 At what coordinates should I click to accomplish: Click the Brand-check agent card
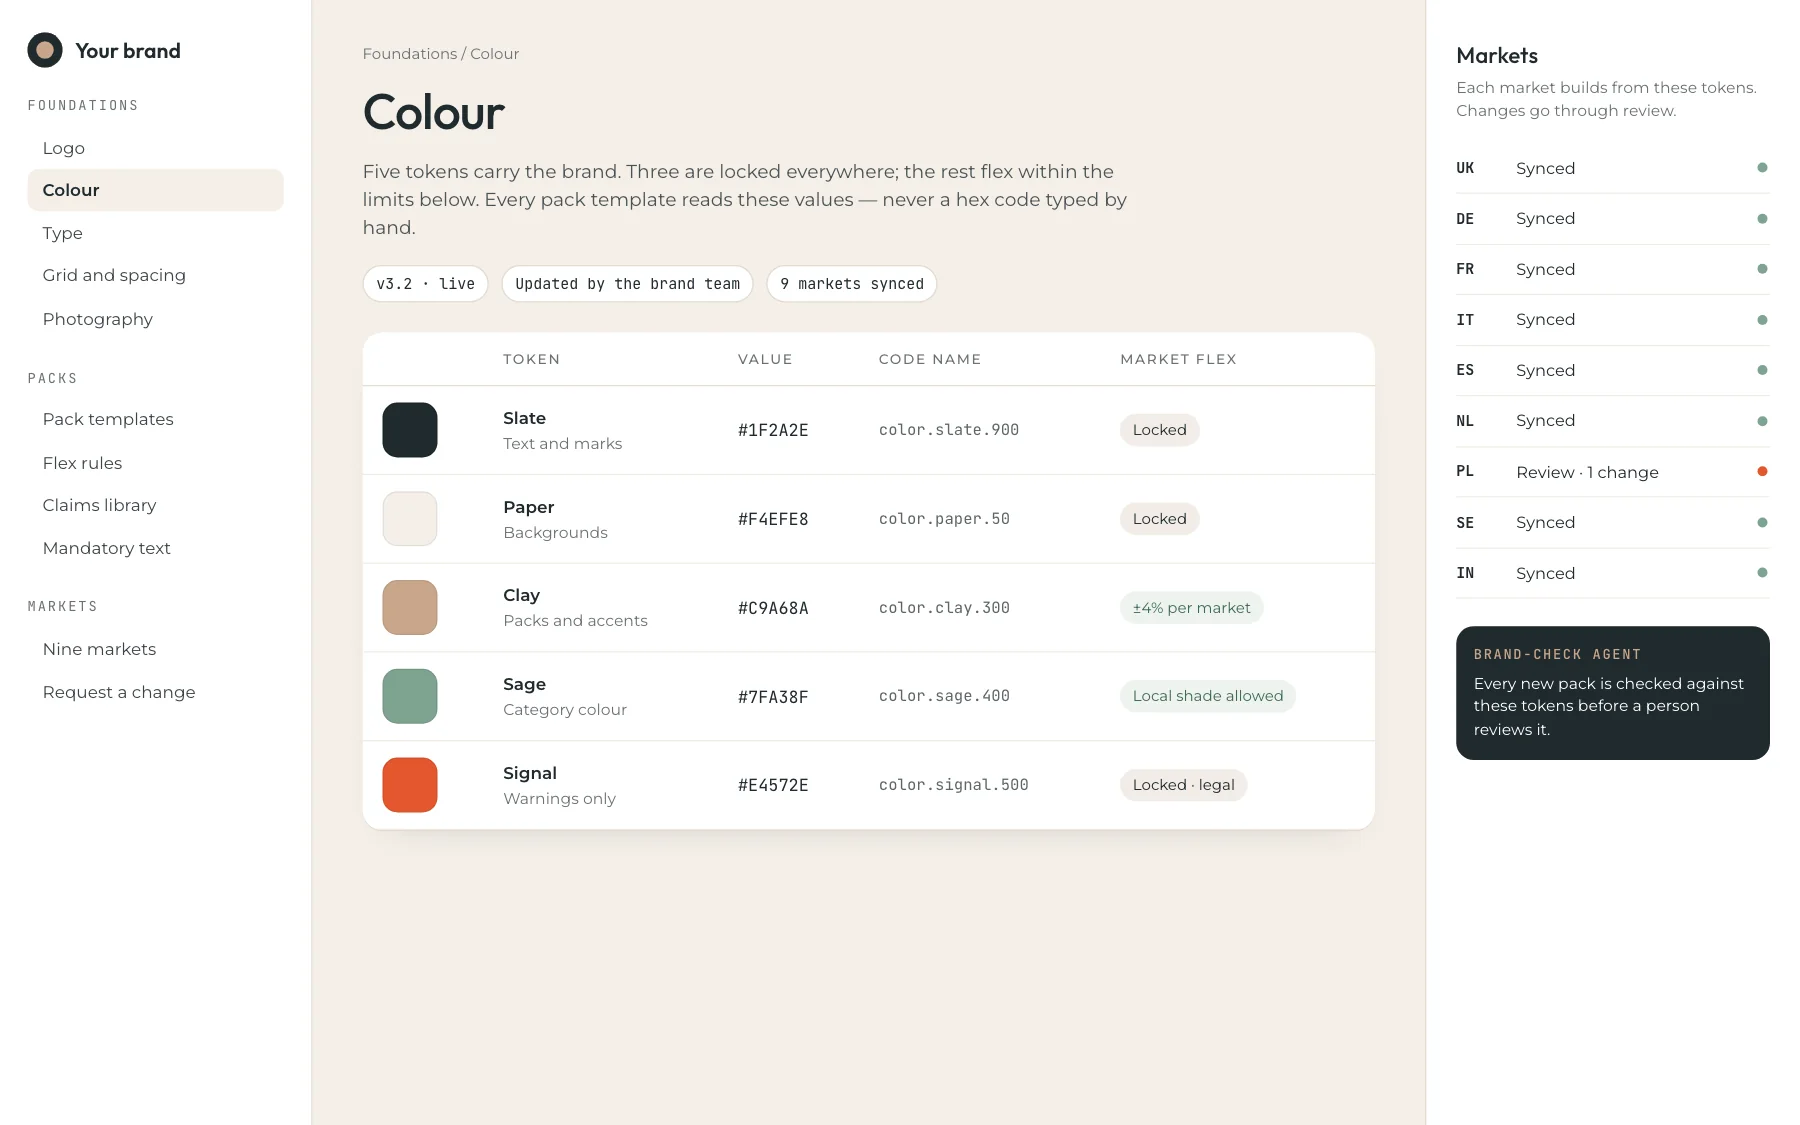coord(1612,693)
